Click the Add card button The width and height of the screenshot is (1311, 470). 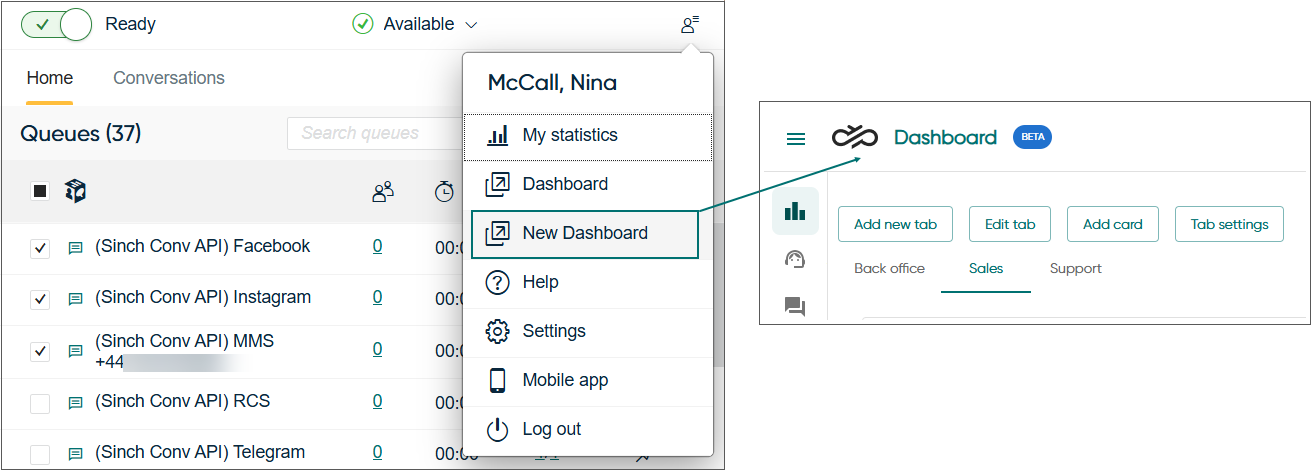click(1112, 224)
